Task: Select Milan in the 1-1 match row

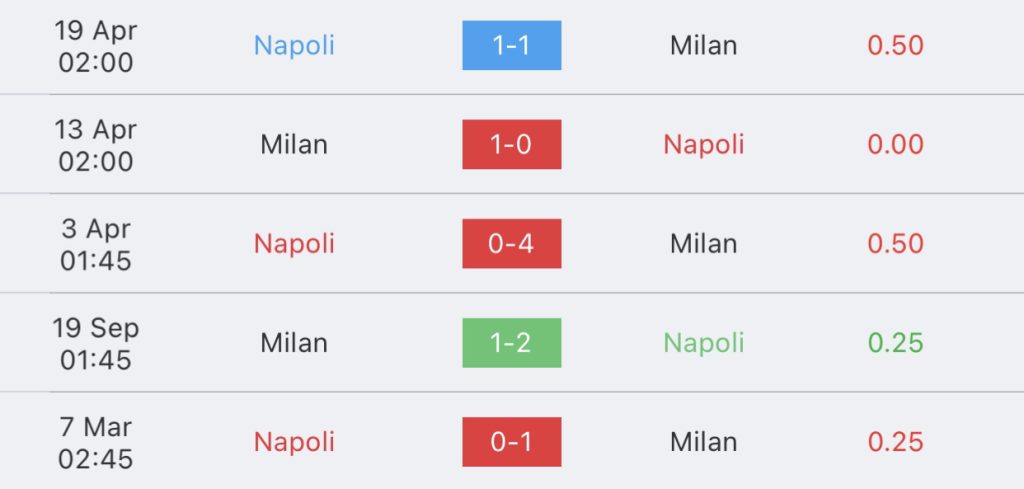Action: click(704, 46)
